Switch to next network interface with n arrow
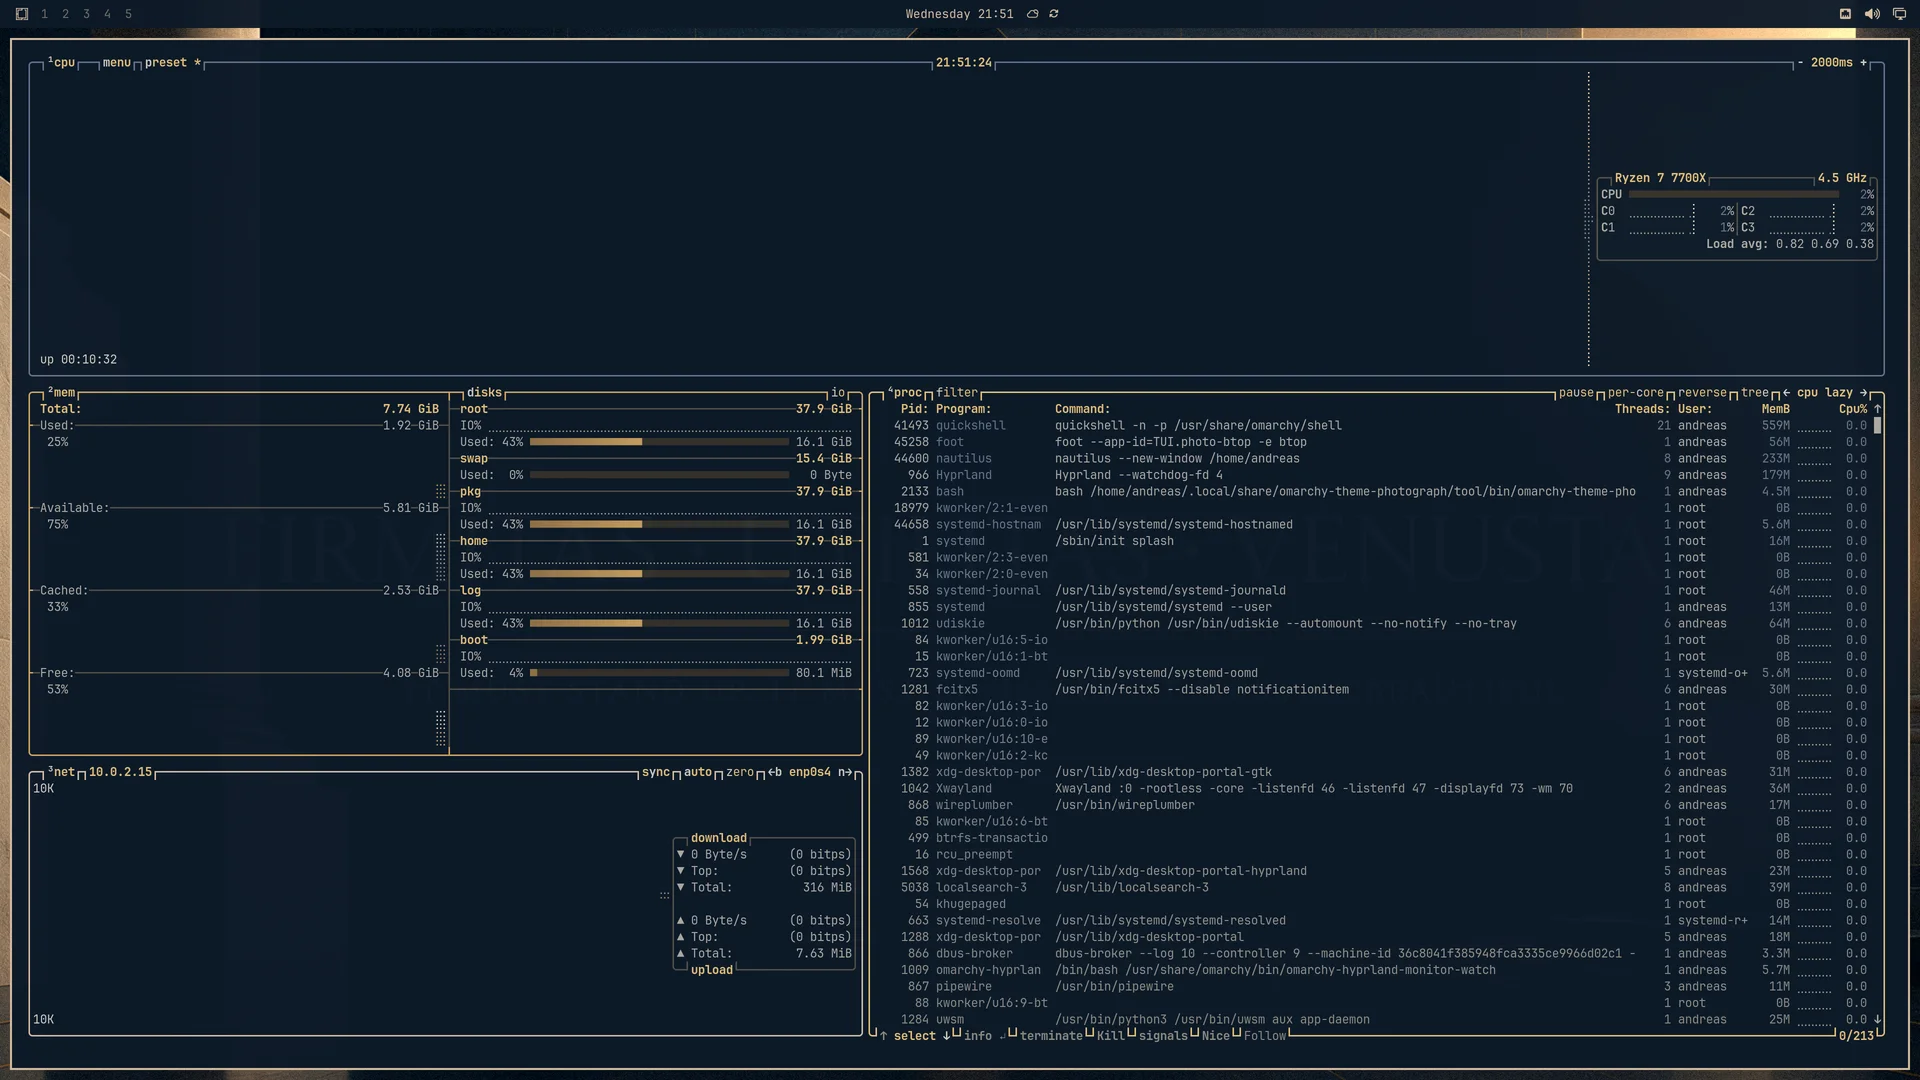The height and width of the screenshot is (1080, 1920). coord(845,773)
